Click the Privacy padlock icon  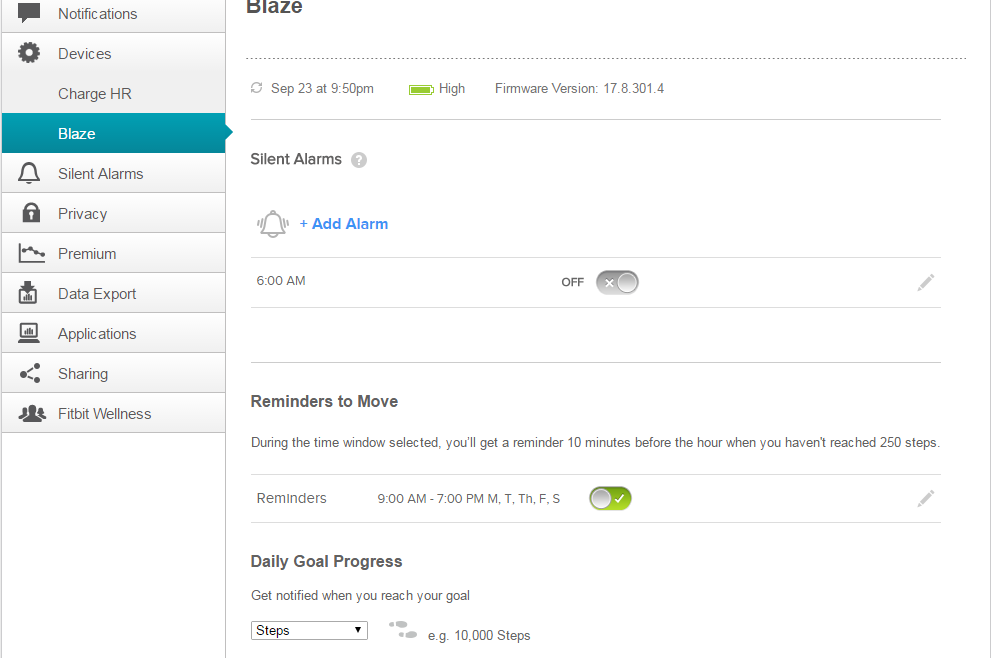pos(30,212)
